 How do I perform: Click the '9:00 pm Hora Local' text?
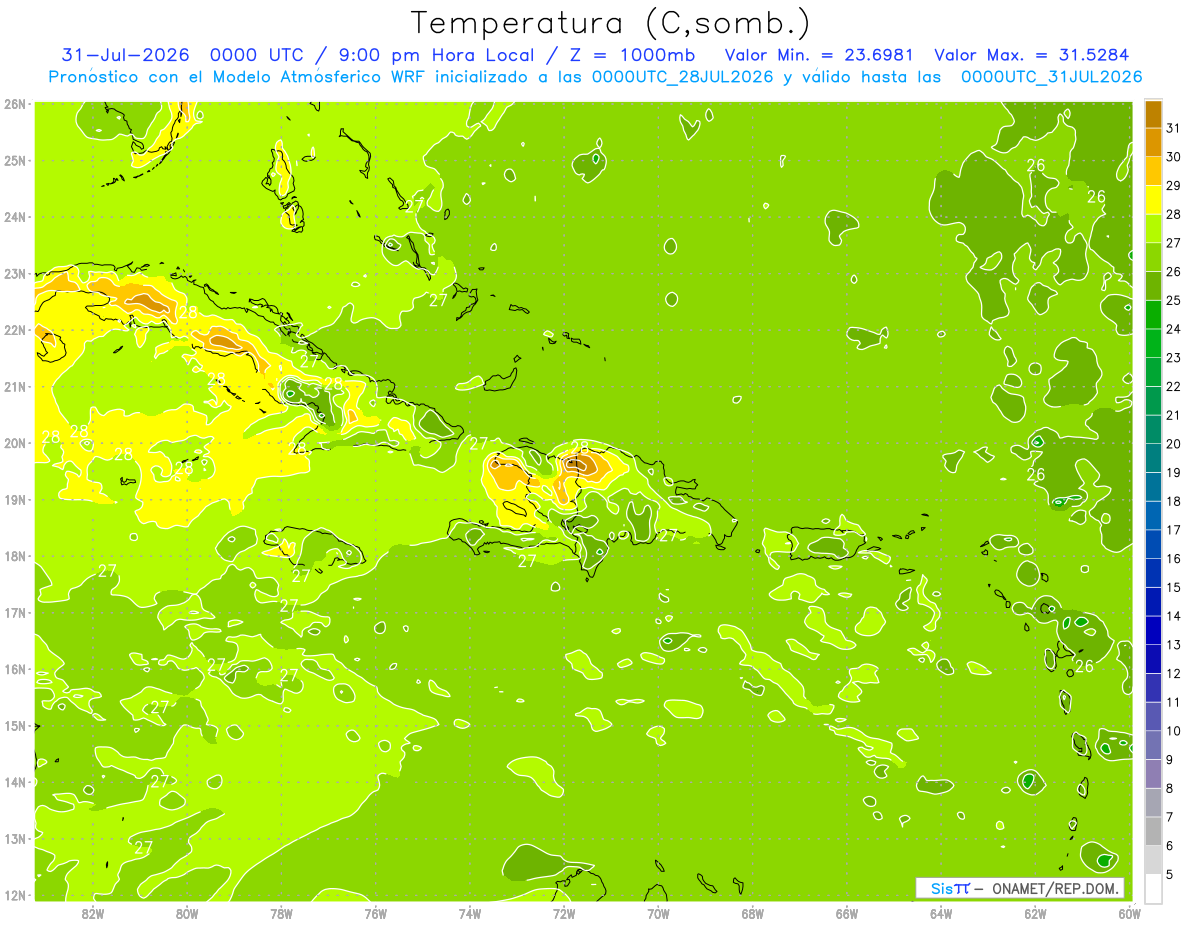click(434, 55)
